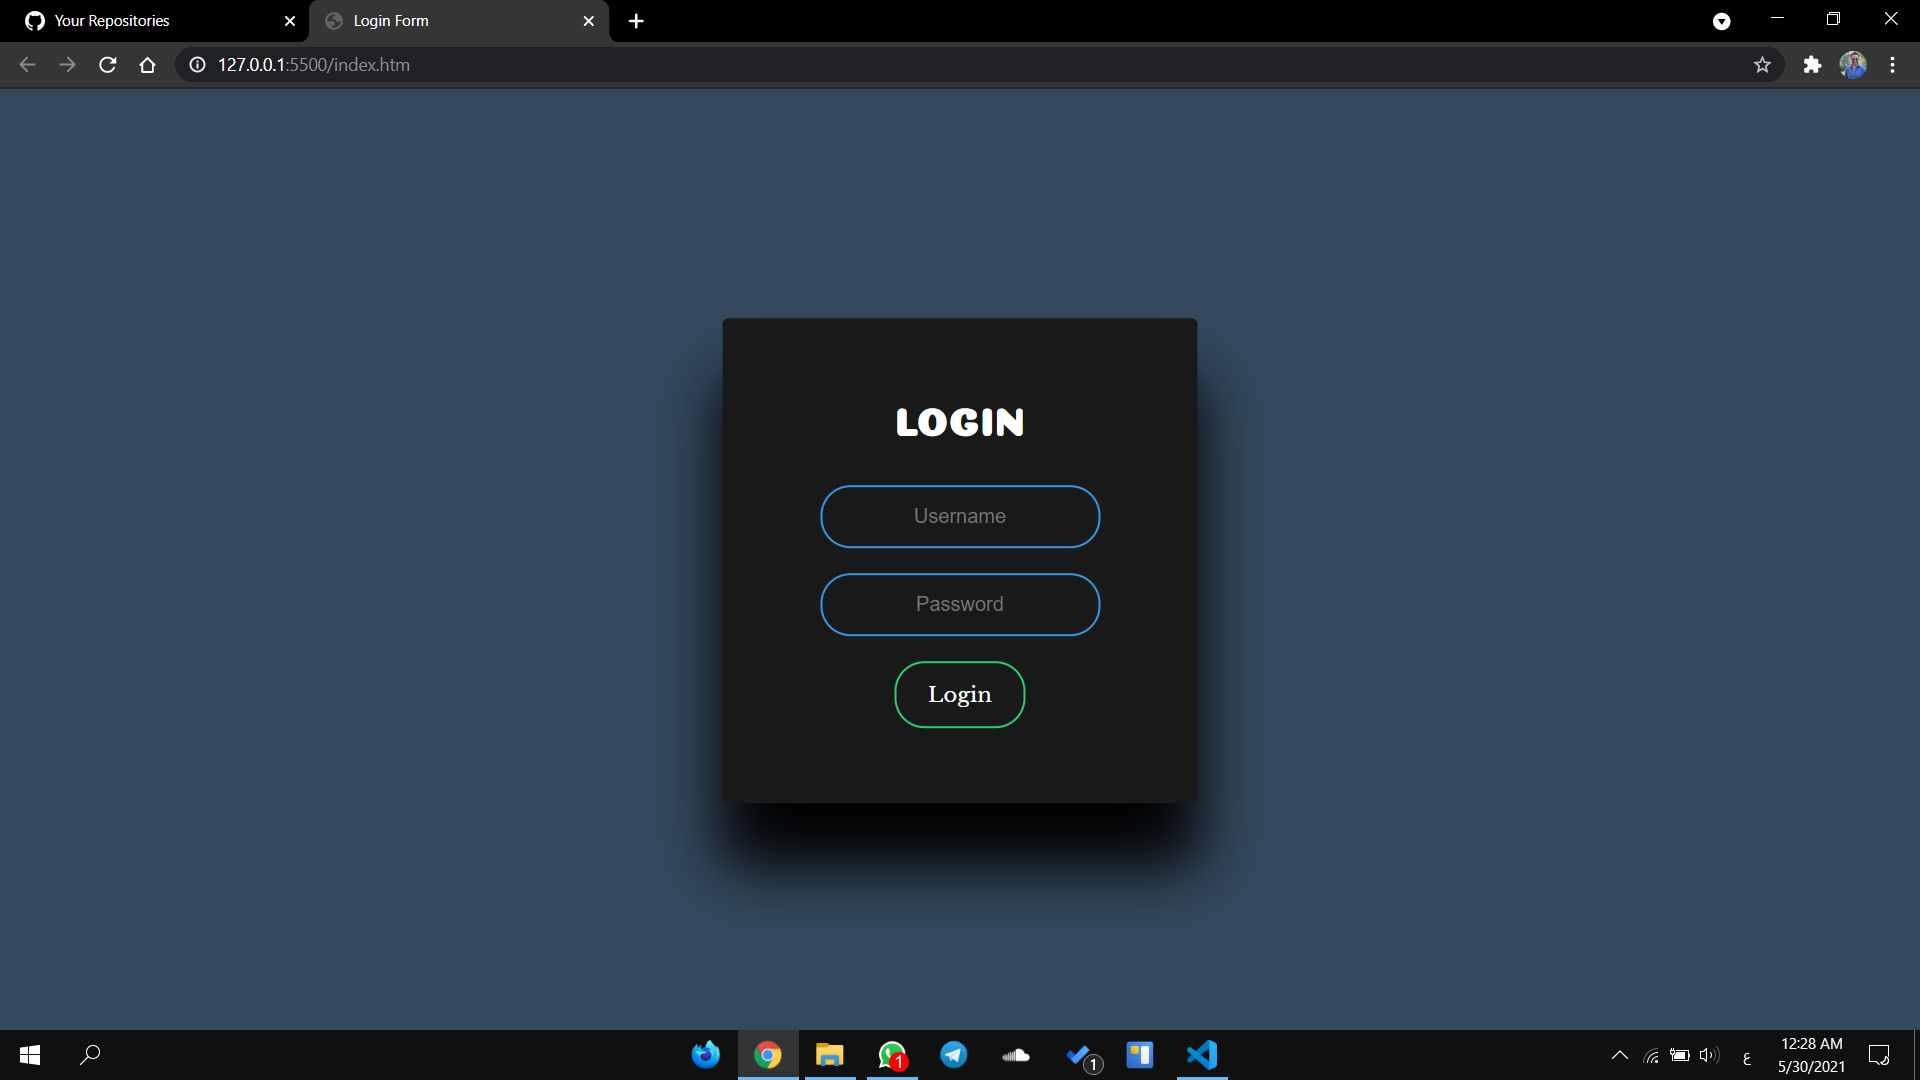1920x1080 pixels.
Task: Click the home icon in the toolbar
Action: coord(147,64)
